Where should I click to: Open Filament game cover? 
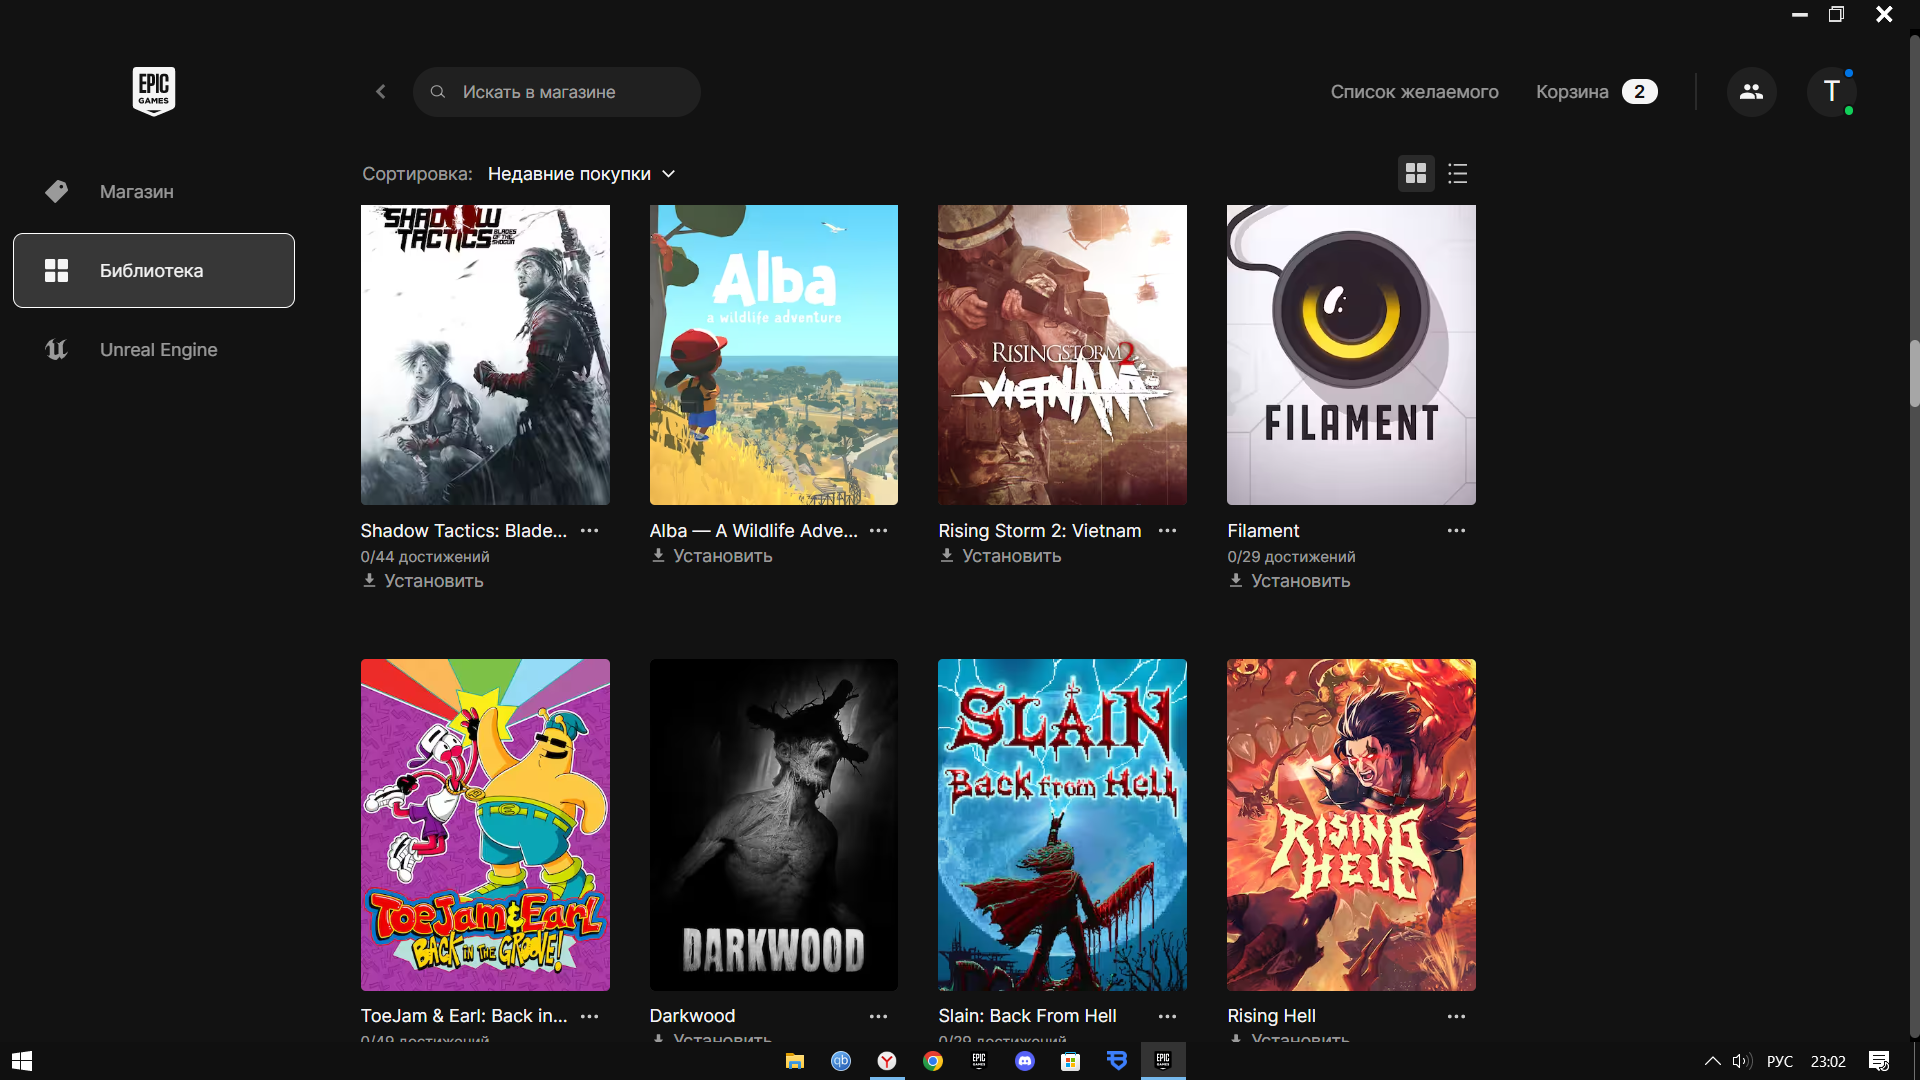coord(1351,355)
